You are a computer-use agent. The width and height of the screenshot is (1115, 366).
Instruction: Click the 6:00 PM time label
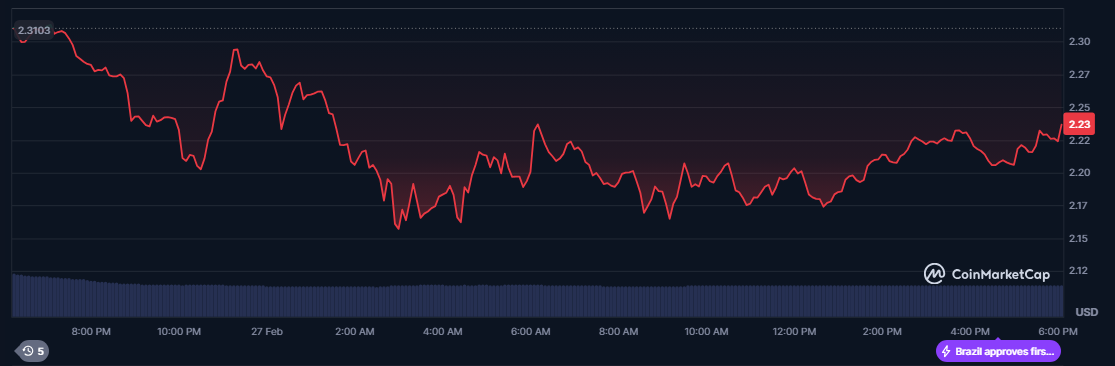[x=1058, y=331]
